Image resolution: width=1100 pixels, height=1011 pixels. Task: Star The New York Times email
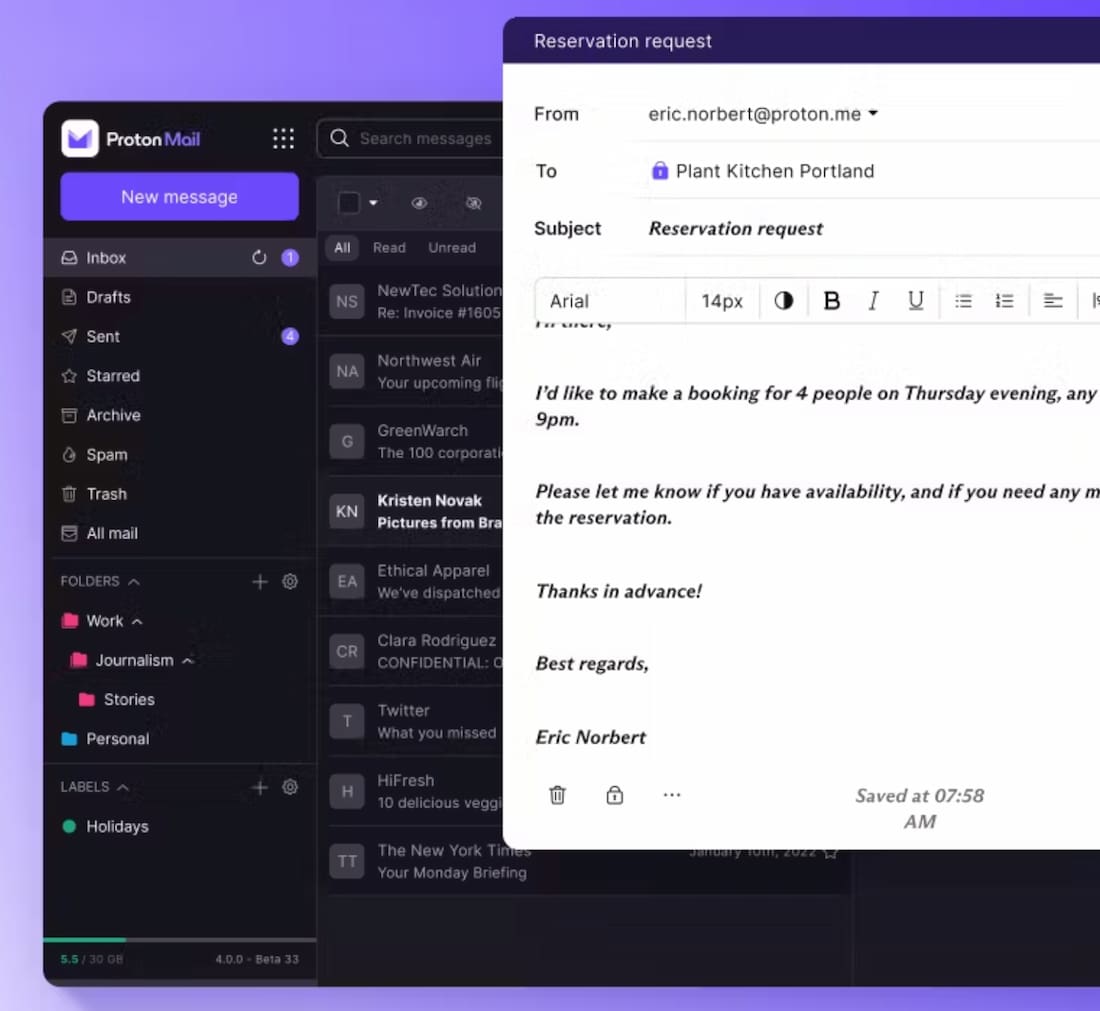(x=831, y=853)
